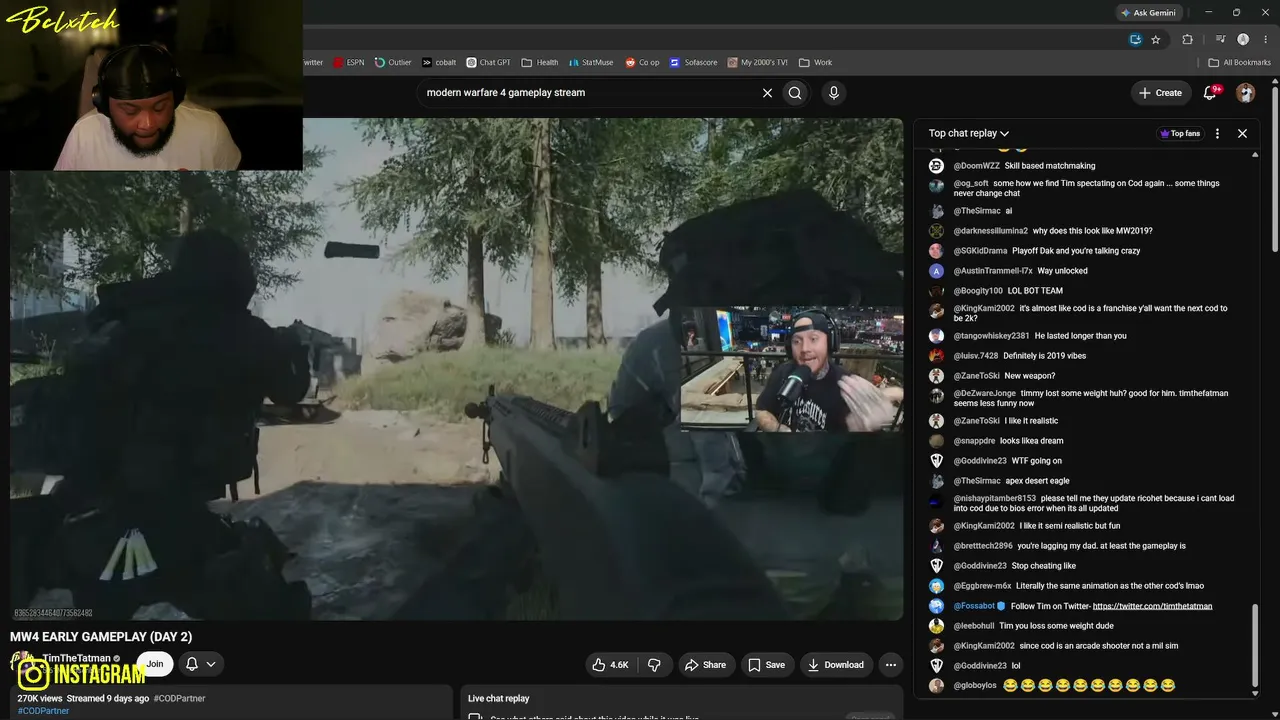
Task: Open the Chrome extensions puzzle icon
Action: point(1187,40)
